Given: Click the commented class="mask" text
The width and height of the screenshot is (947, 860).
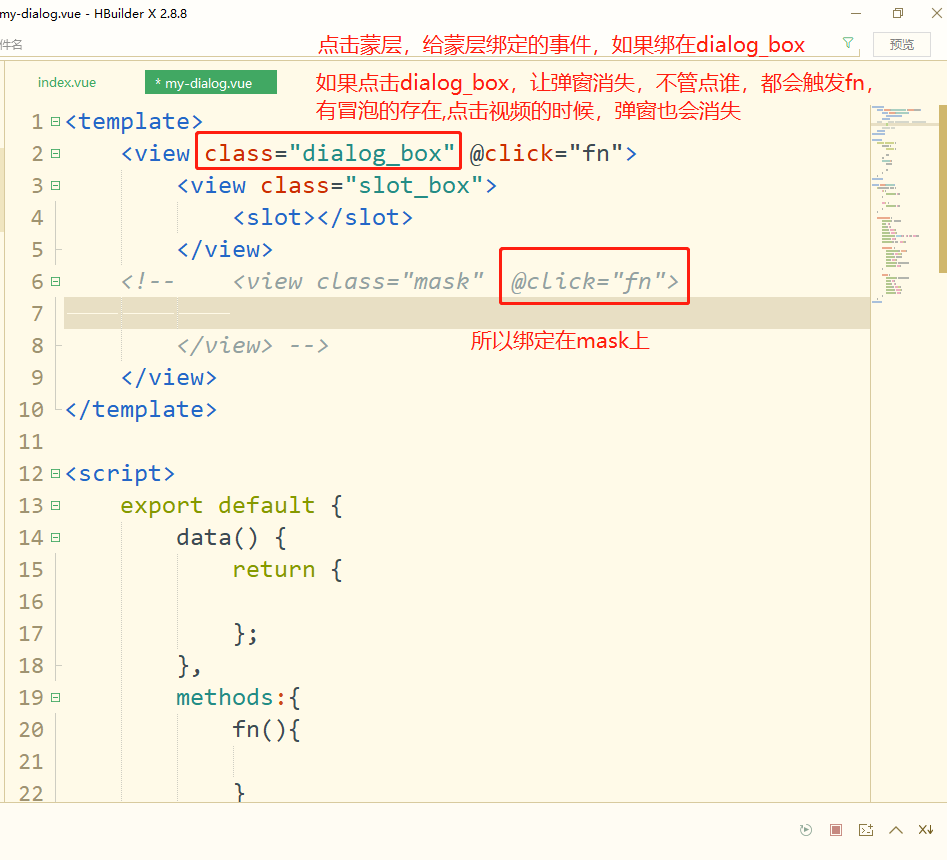Looking at the screenshot, I should tap(399, 281).
